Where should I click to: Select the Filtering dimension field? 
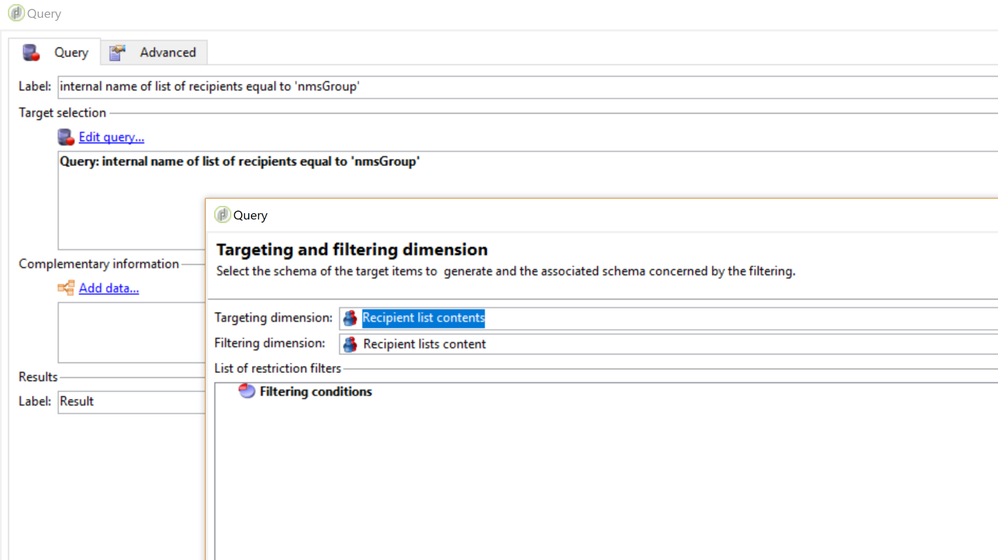(660, 344)
